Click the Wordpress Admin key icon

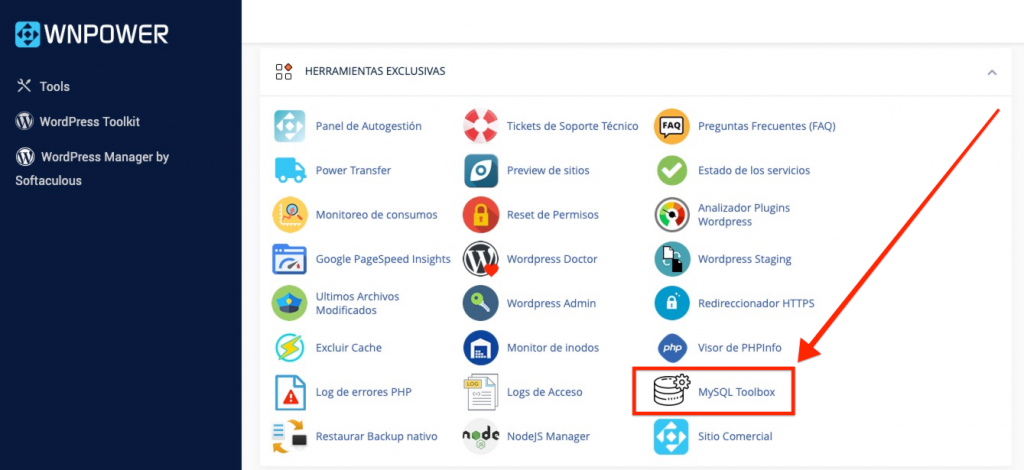(481, 303)
